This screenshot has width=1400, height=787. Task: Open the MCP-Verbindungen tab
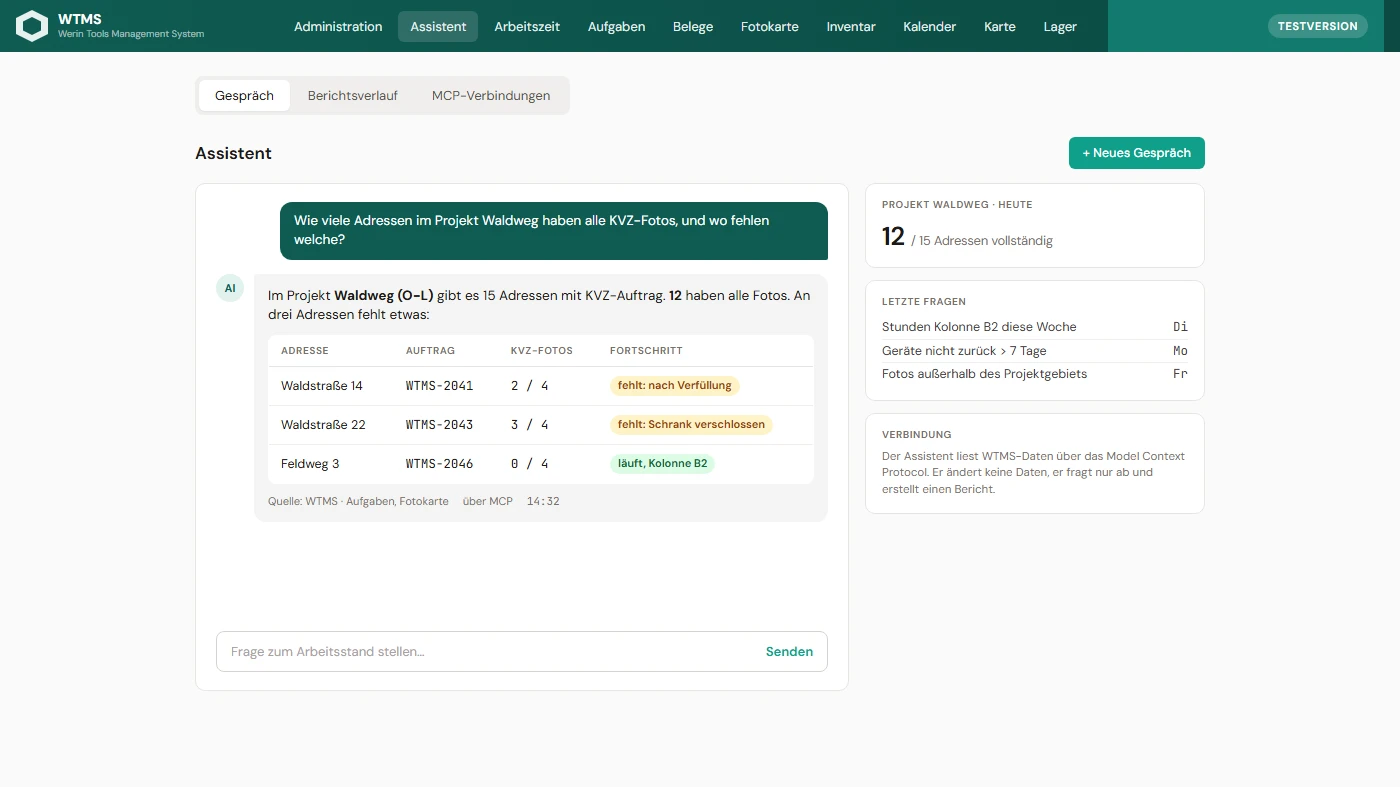pyautogui.click(x=491, y=96)
